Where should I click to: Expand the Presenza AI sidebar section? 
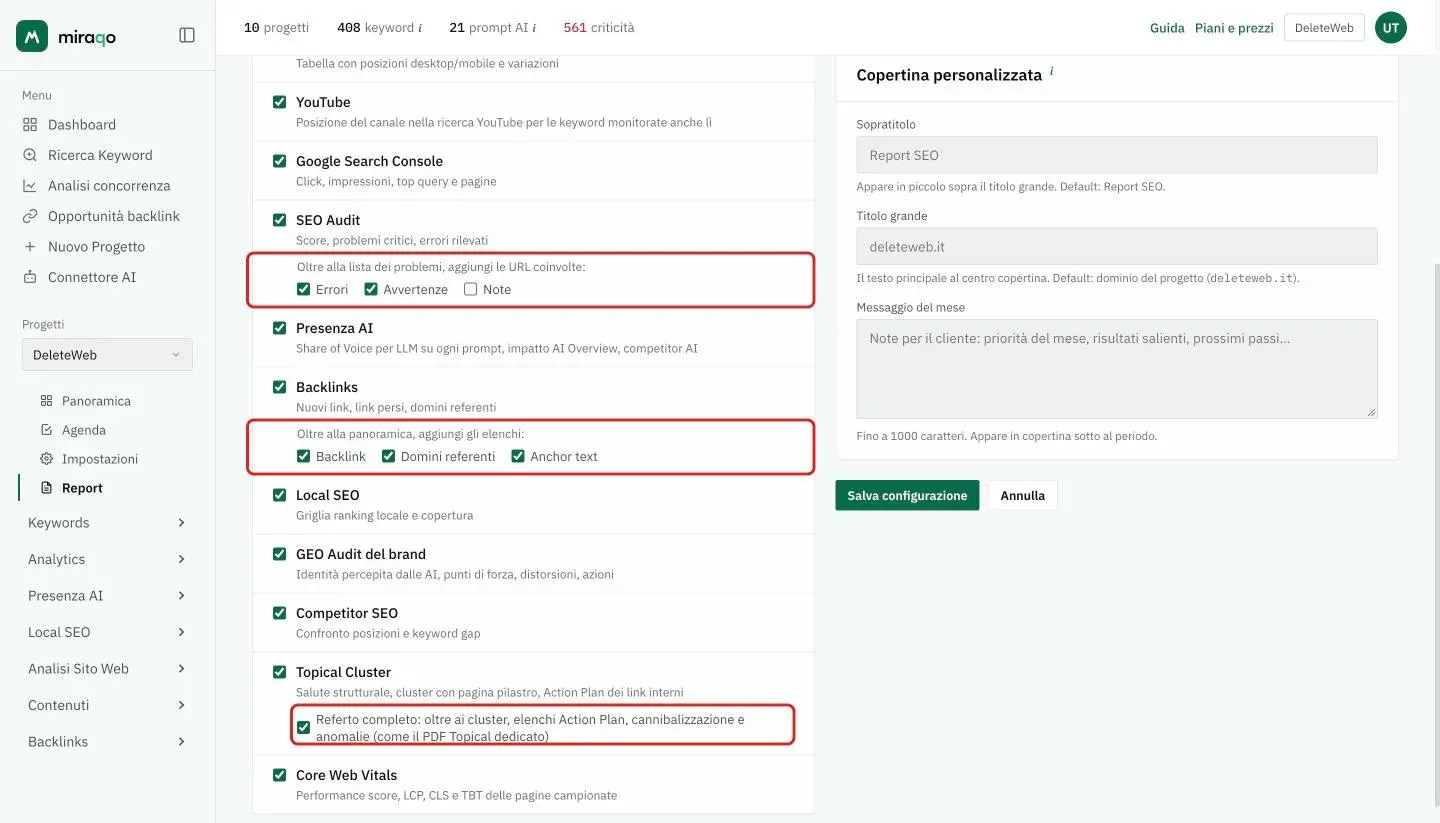point(108,596)
